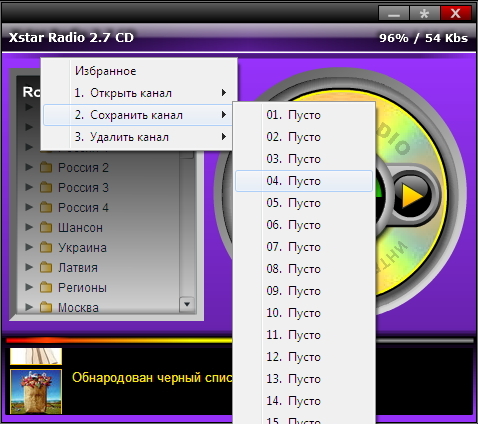Select the Россия 4 folder label
The image size is (478, 424).
point(83,208)
